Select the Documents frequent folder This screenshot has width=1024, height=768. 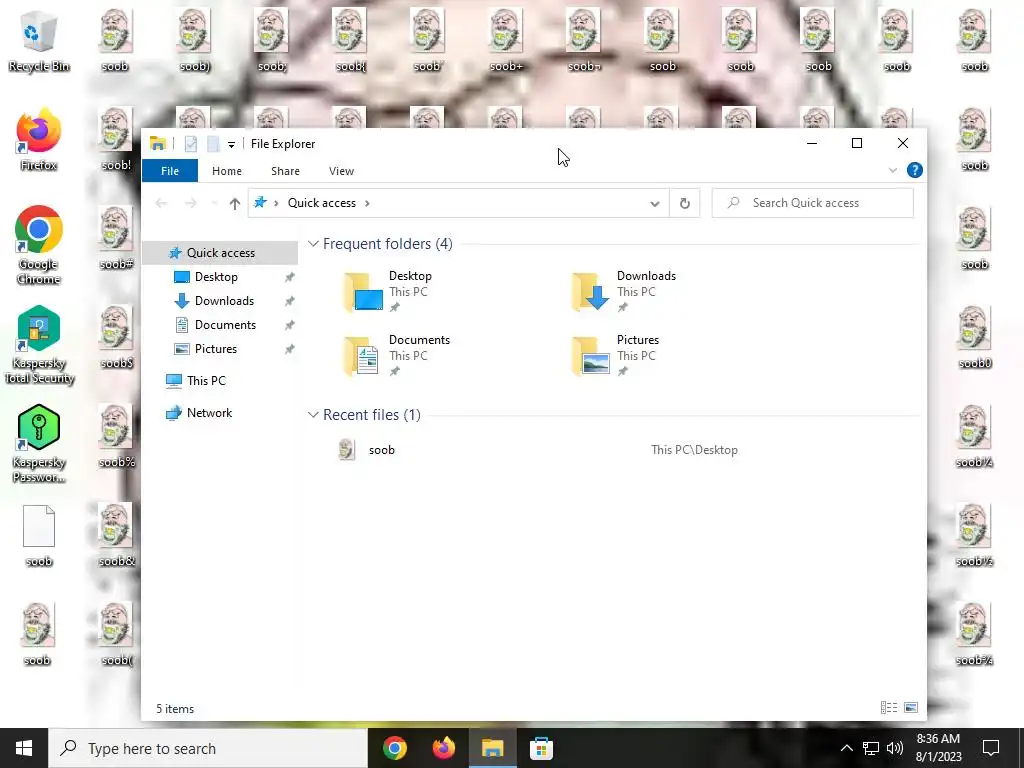(398, 355)
